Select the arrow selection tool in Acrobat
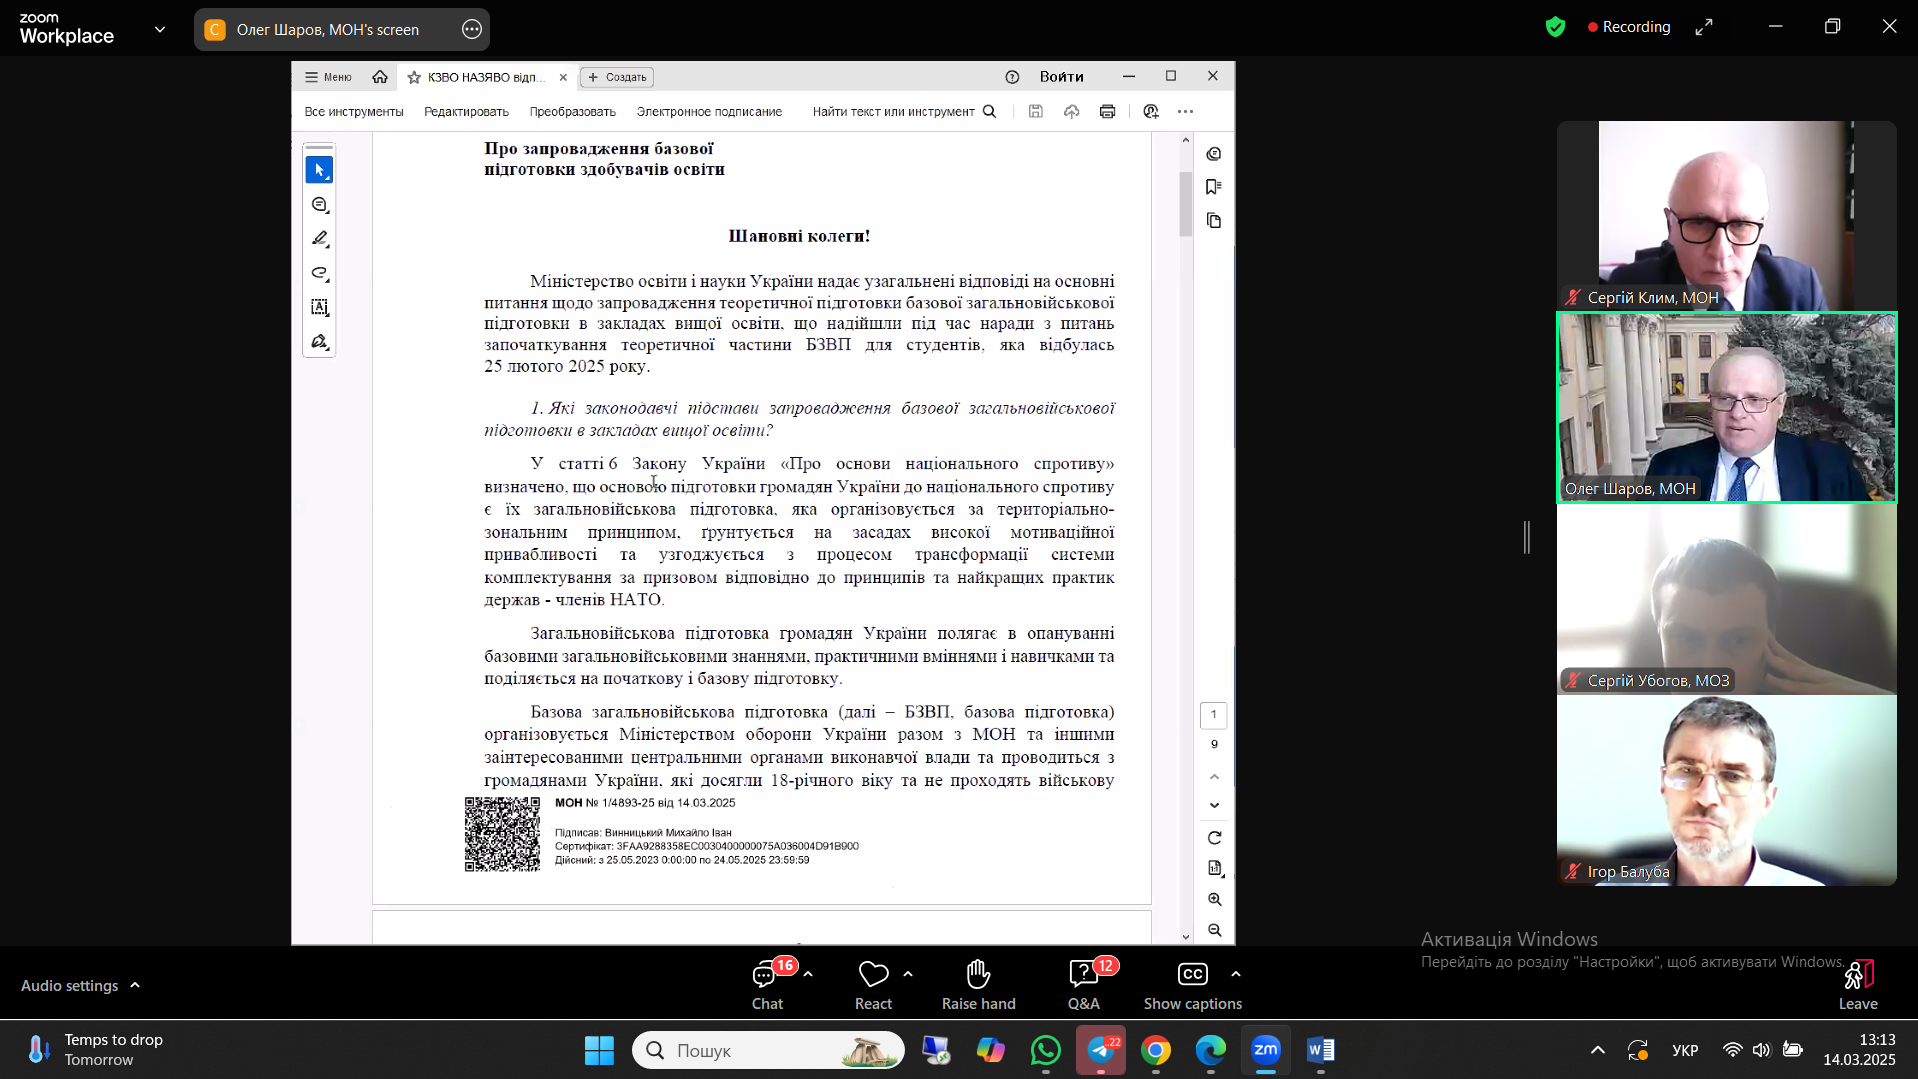The height and width of the screenshot is (1079, 1918). click(x=319, y=170)
